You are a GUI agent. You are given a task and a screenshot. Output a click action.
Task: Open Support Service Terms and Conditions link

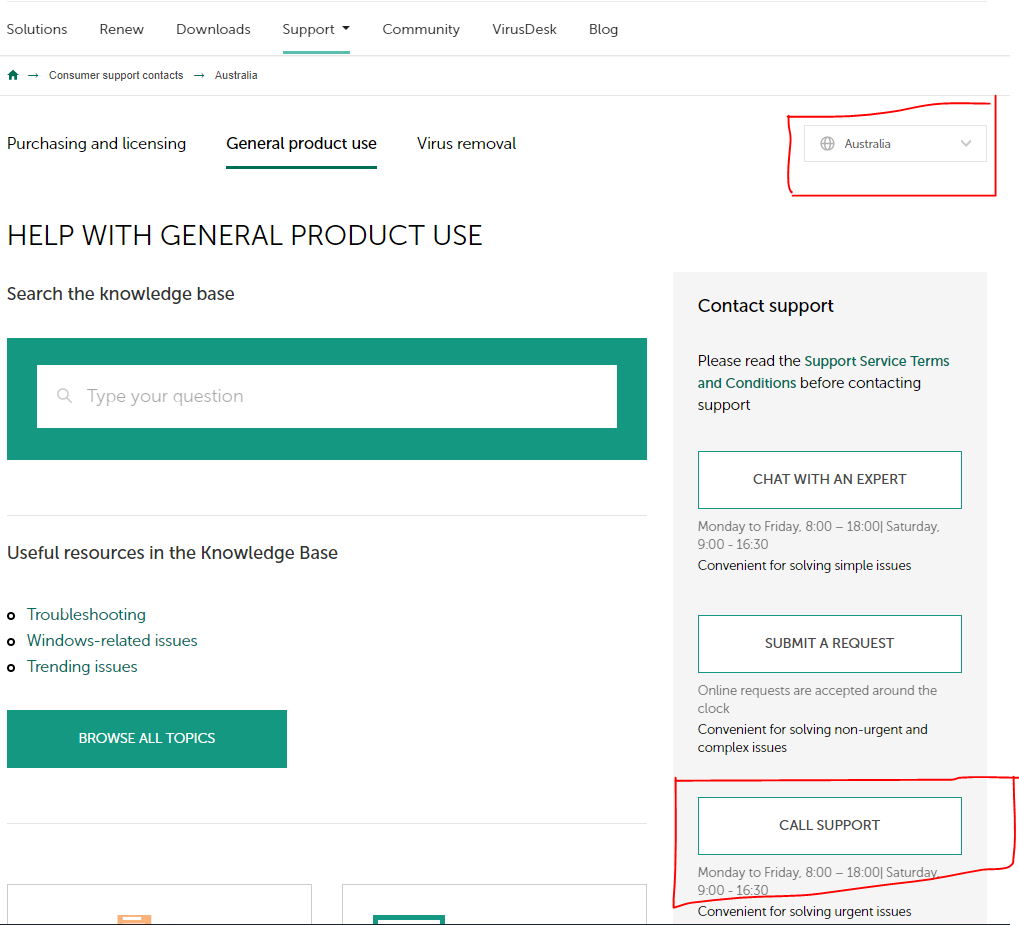(823, 372)
